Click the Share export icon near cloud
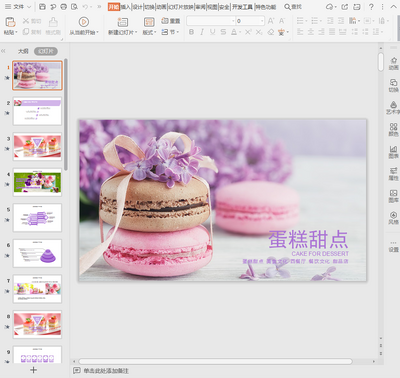 tap(345, 7)
